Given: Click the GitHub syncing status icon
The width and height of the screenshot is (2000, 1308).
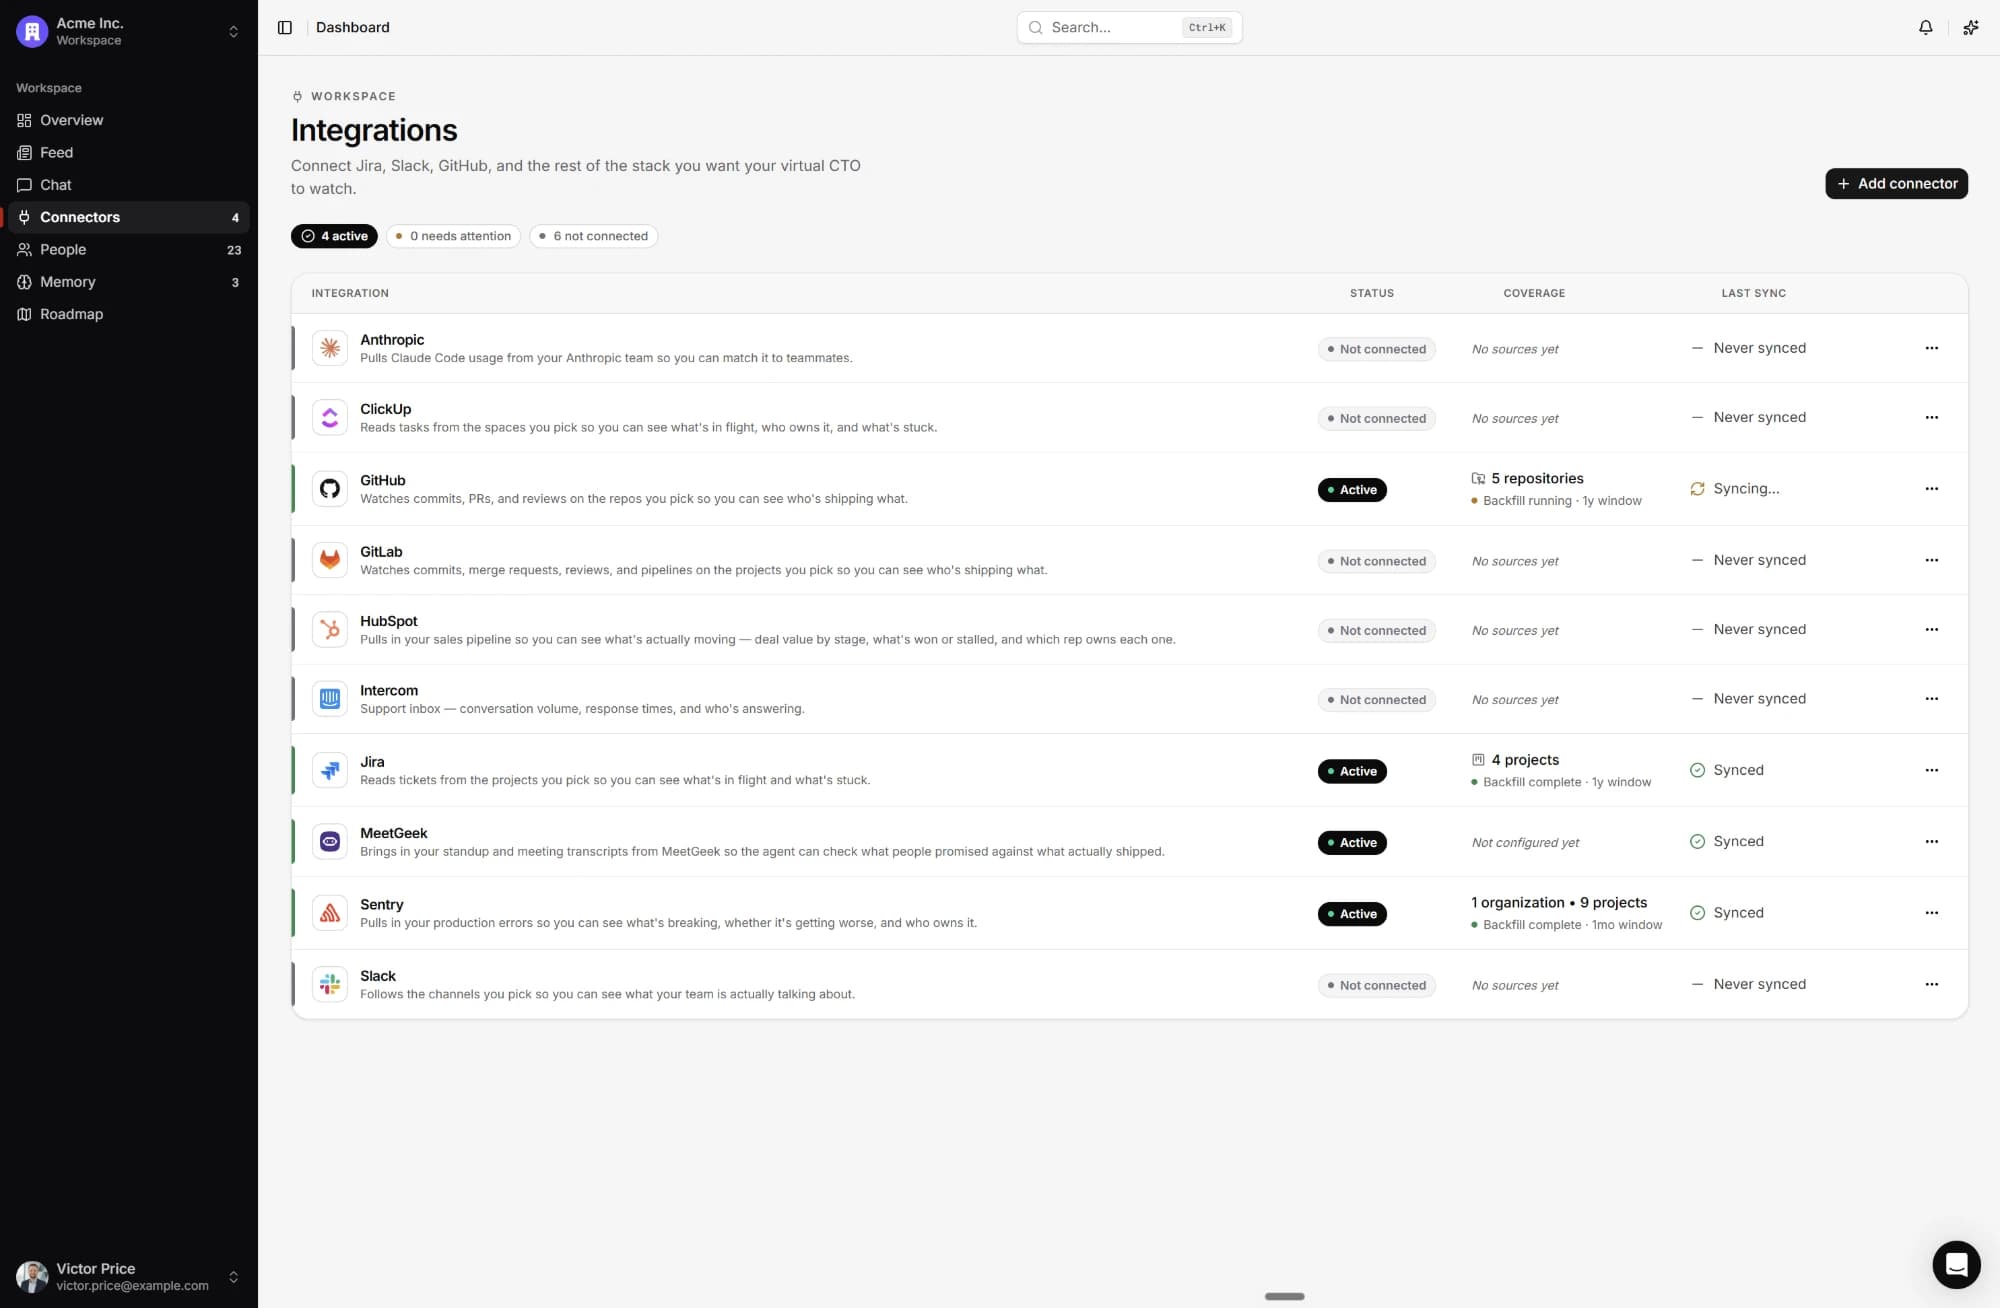Looking at the screenshot, I should click(x=1697, y=489).
